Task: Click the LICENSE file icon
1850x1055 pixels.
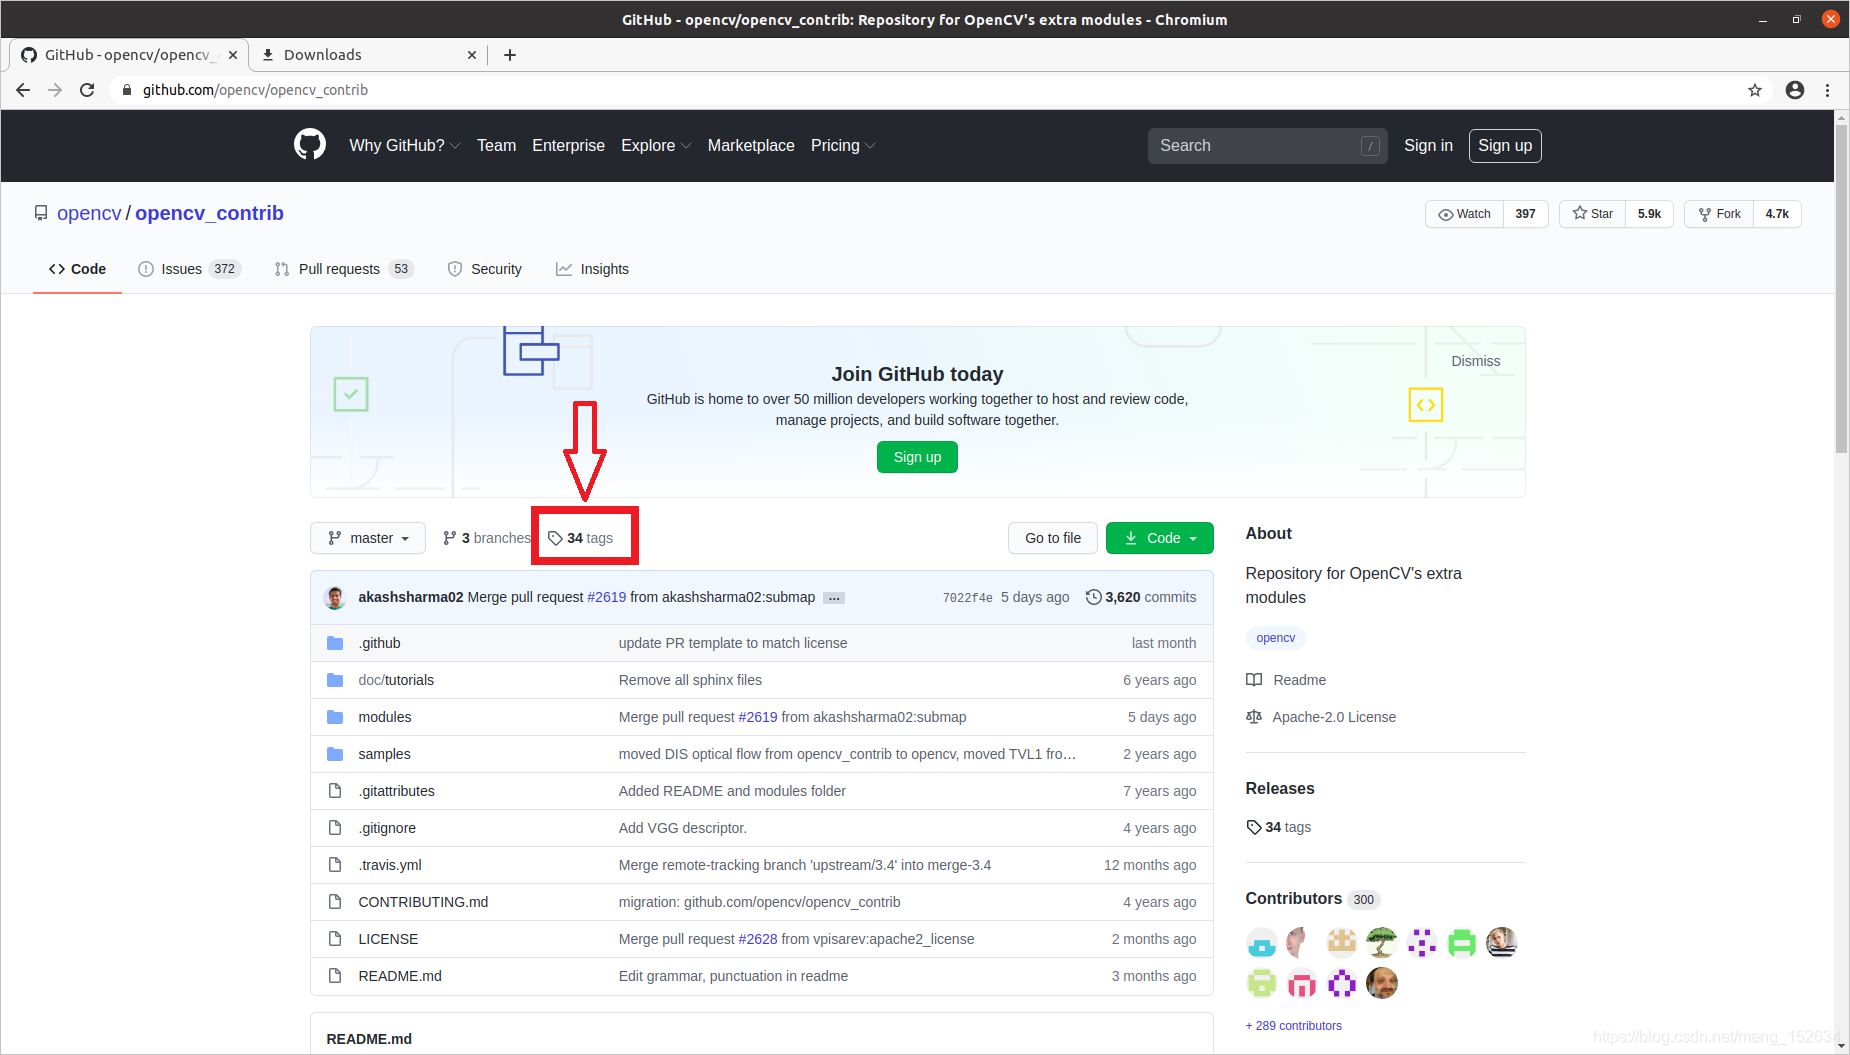Action: coord(335,939)
